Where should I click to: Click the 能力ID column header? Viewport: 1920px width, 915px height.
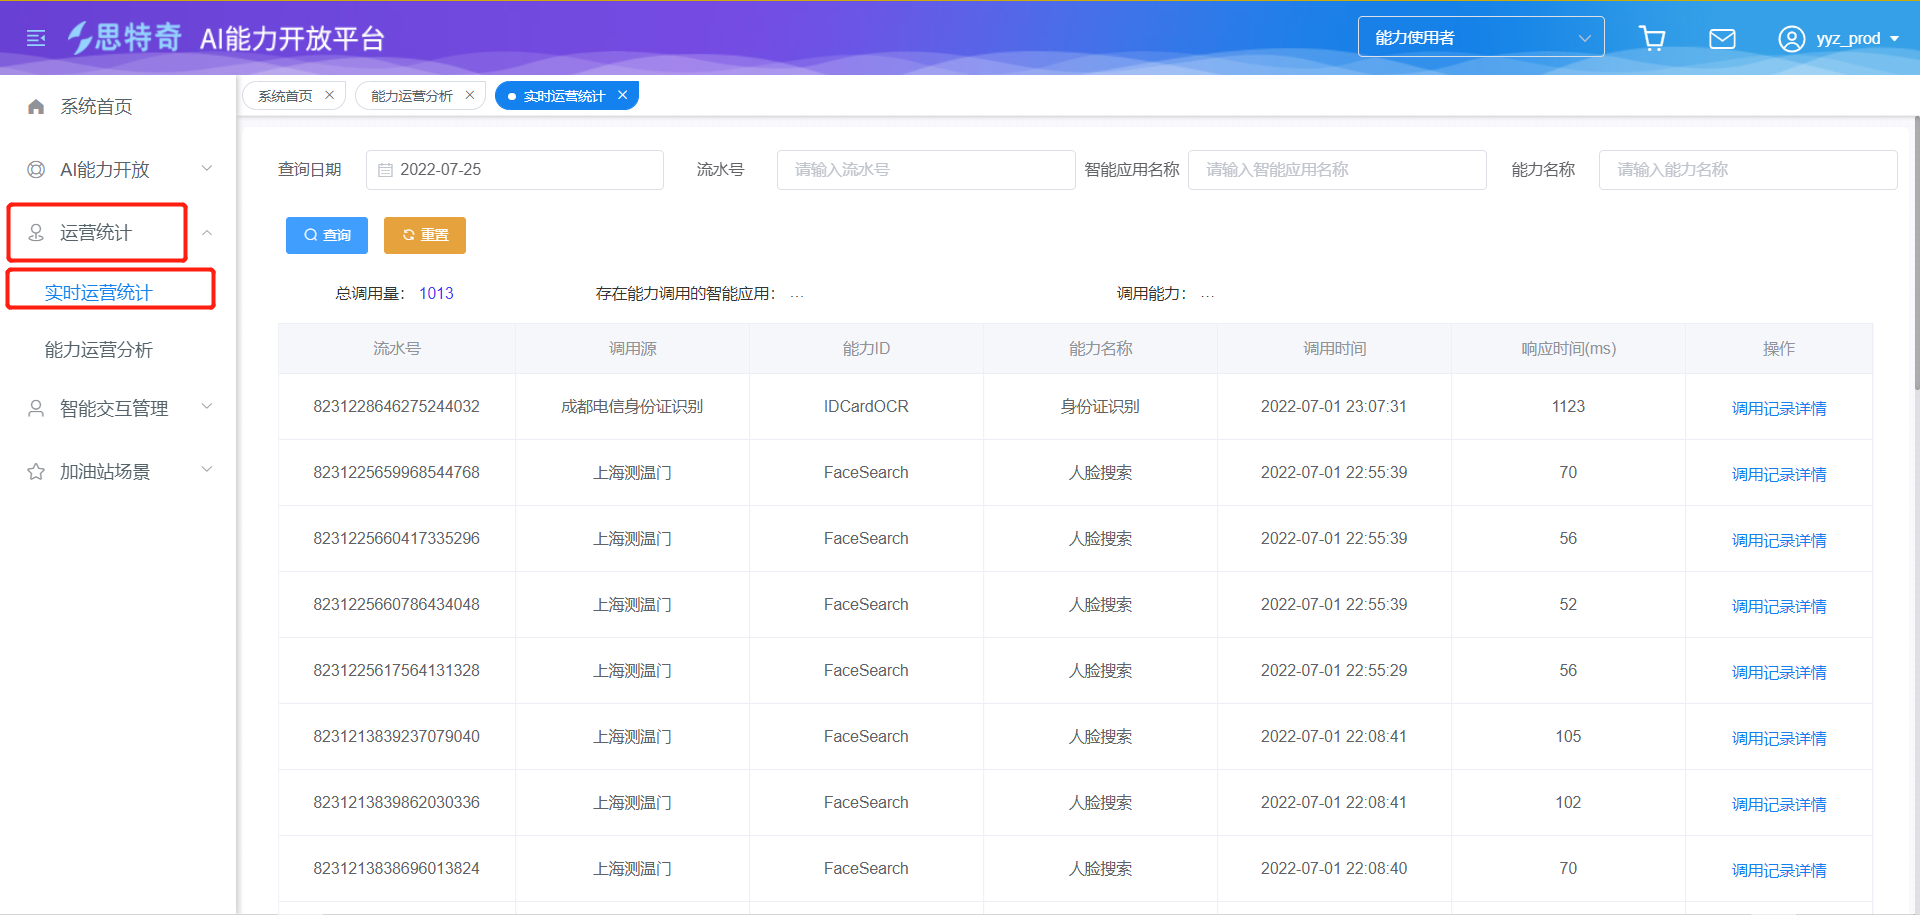point(866,349)
